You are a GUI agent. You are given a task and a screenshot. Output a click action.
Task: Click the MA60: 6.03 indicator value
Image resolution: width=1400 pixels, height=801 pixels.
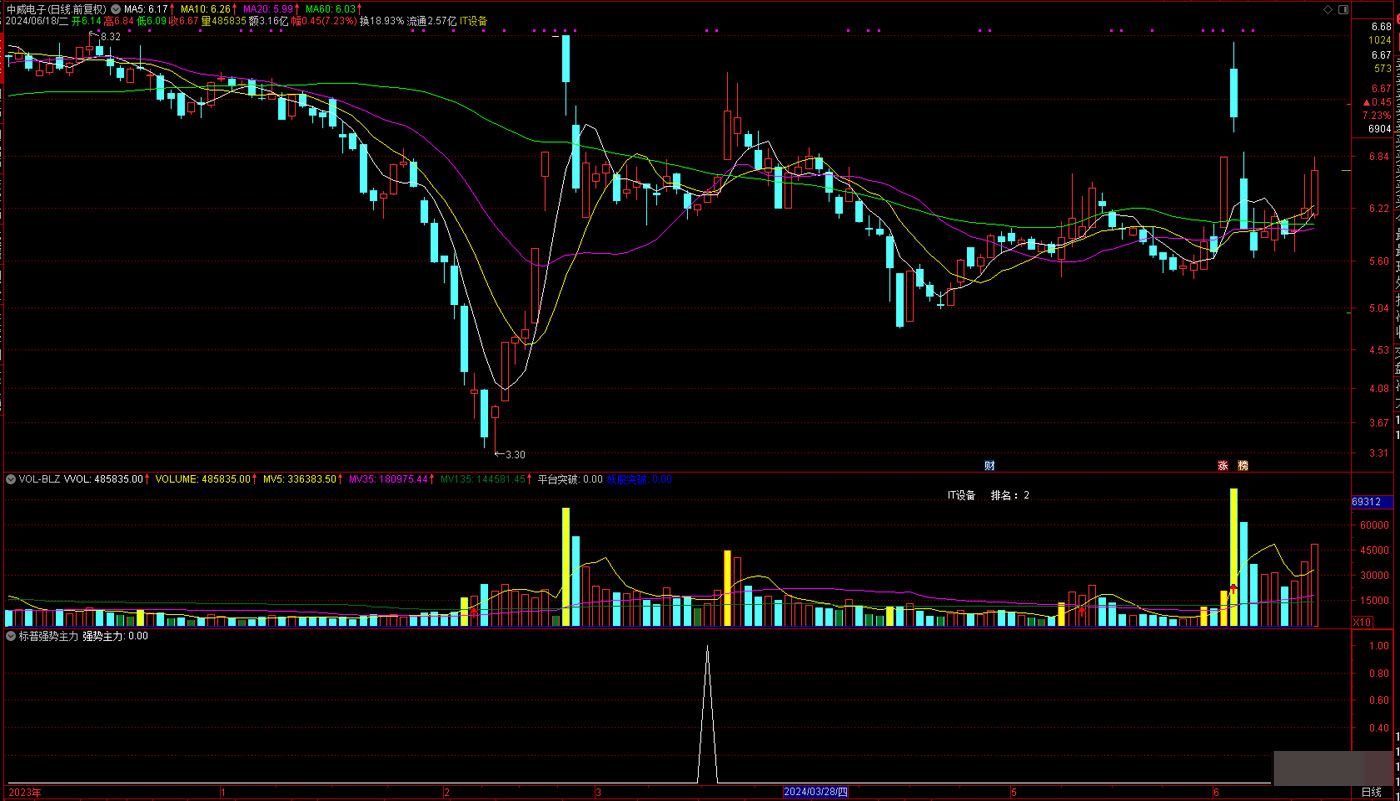(x=331, y=9)
